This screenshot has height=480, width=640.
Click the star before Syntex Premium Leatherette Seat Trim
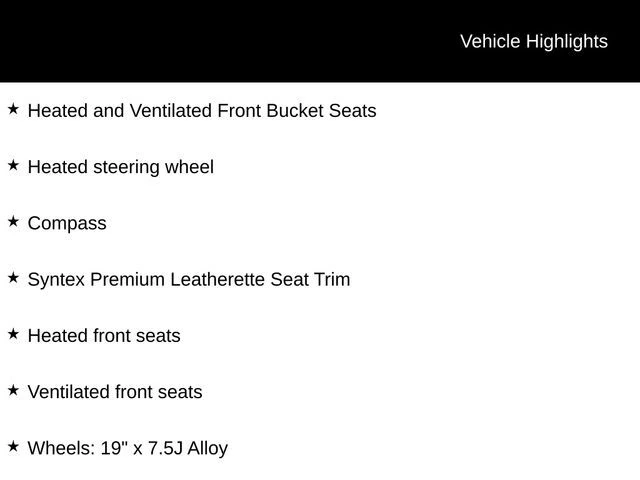pos(13,277)
